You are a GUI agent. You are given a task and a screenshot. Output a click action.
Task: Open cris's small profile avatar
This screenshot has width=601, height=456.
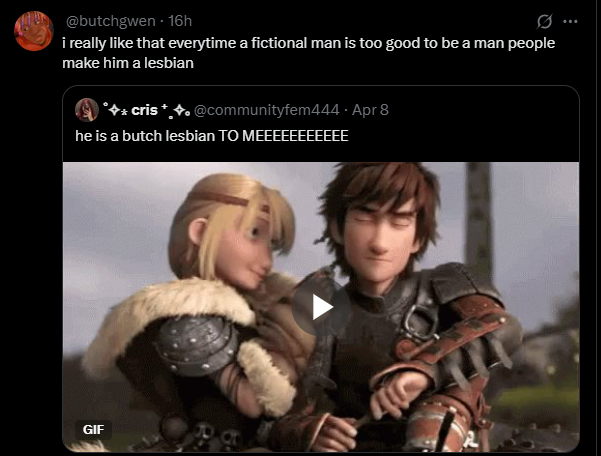pyautogui.click(x=87, y=110)
